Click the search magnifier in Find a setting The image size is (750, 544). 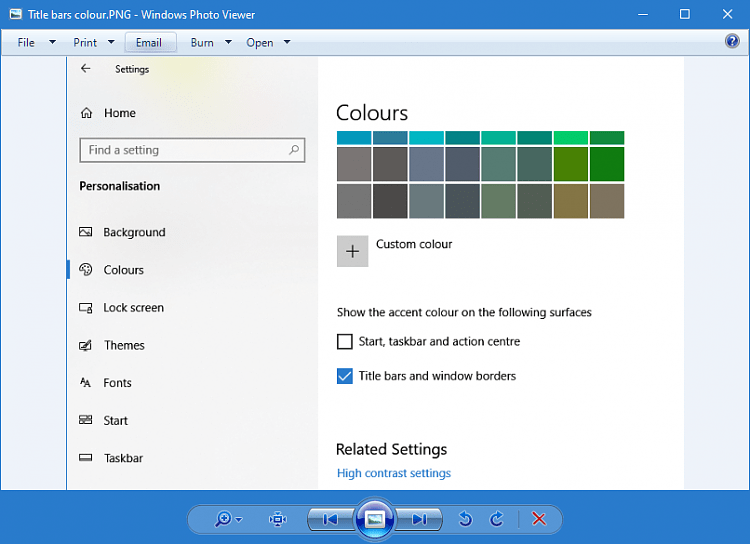(x=294, y=150)
